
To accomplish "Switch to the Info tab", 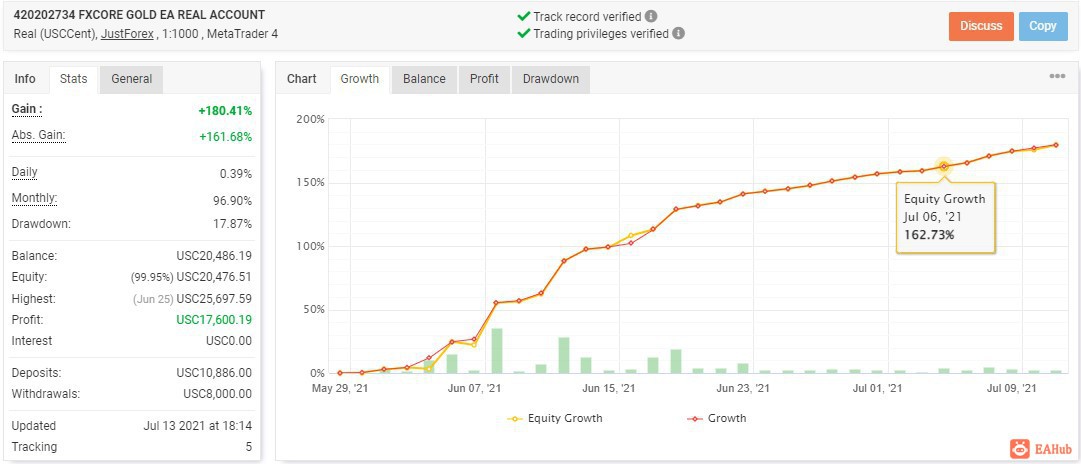I will click(x=25, y=79).
